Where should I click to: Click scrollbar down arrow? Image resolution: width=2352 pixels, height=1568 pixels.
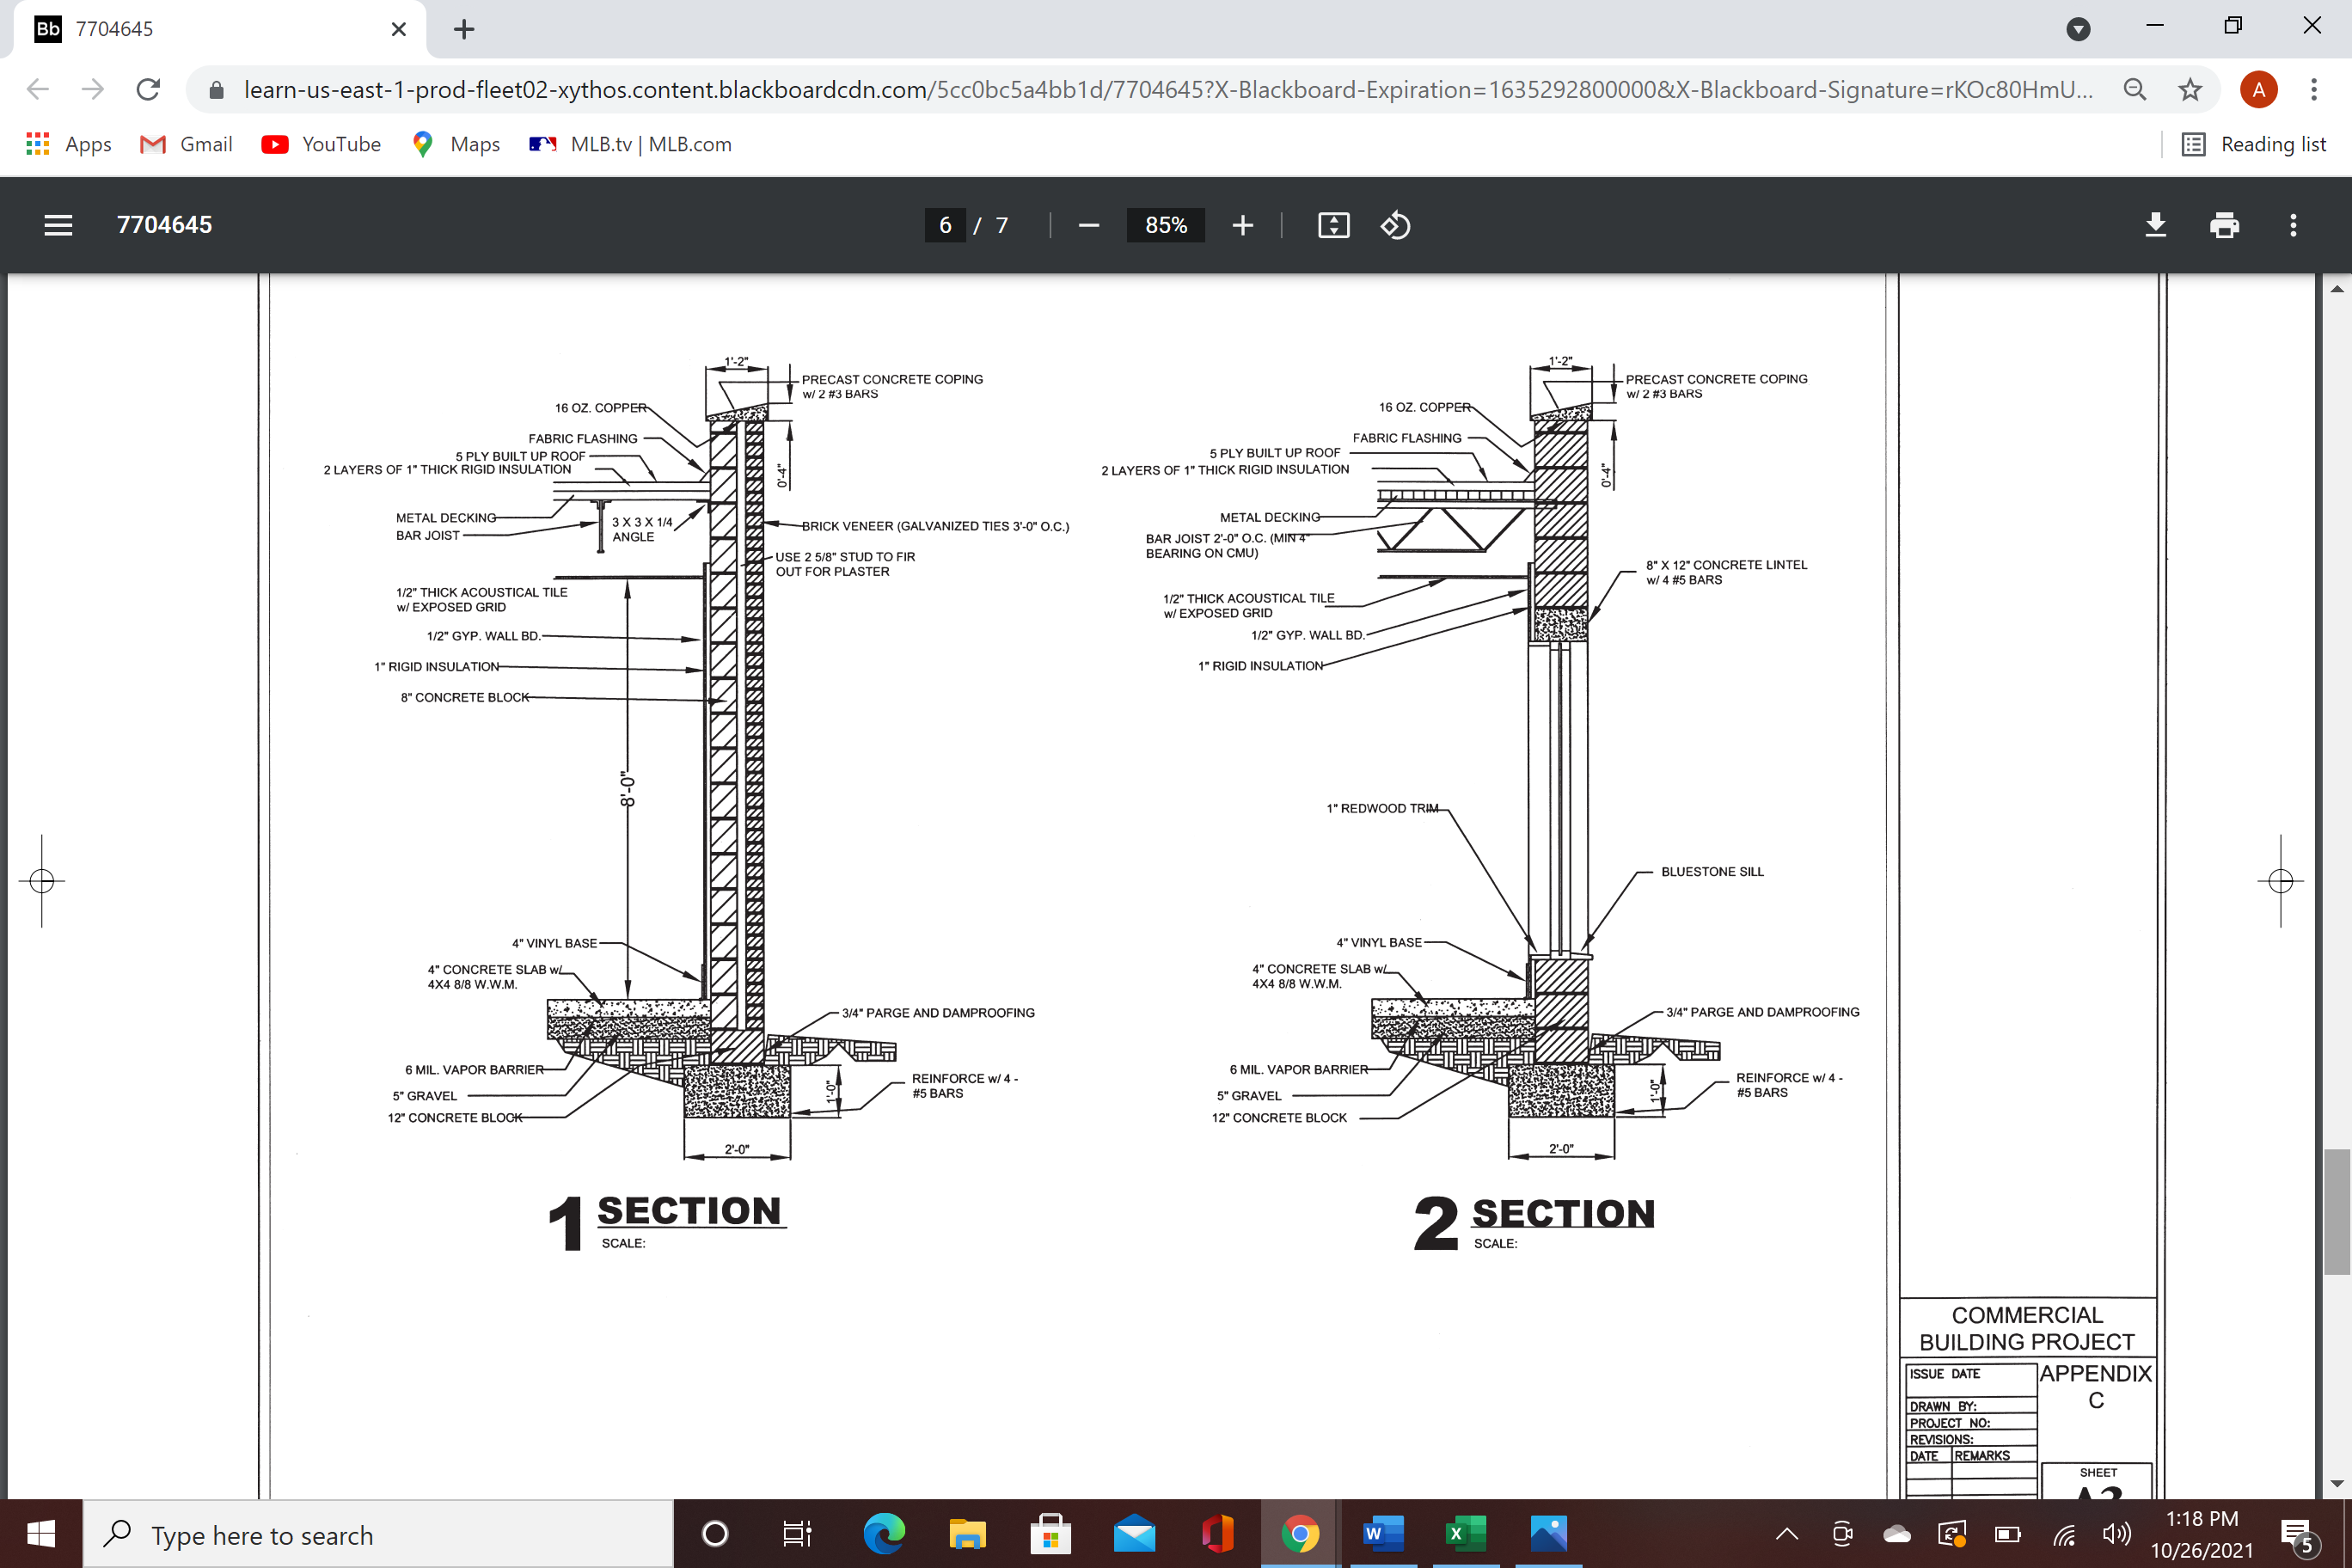click(x=2337, y=1484)
